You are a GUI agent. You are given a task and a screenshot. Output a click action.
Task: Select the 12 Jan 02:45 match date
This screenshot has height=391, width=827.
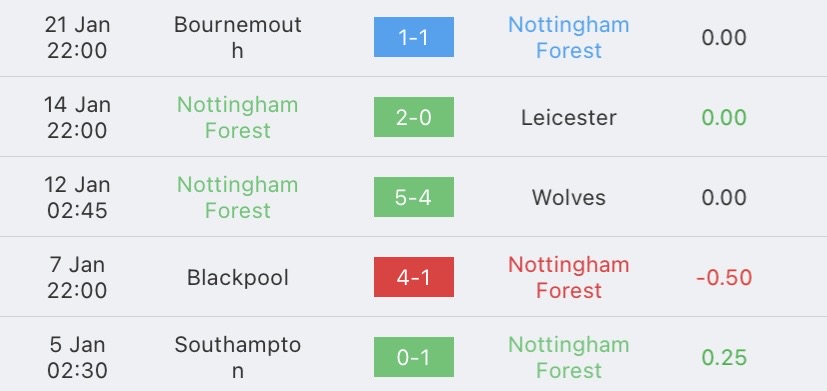(77, 197)
